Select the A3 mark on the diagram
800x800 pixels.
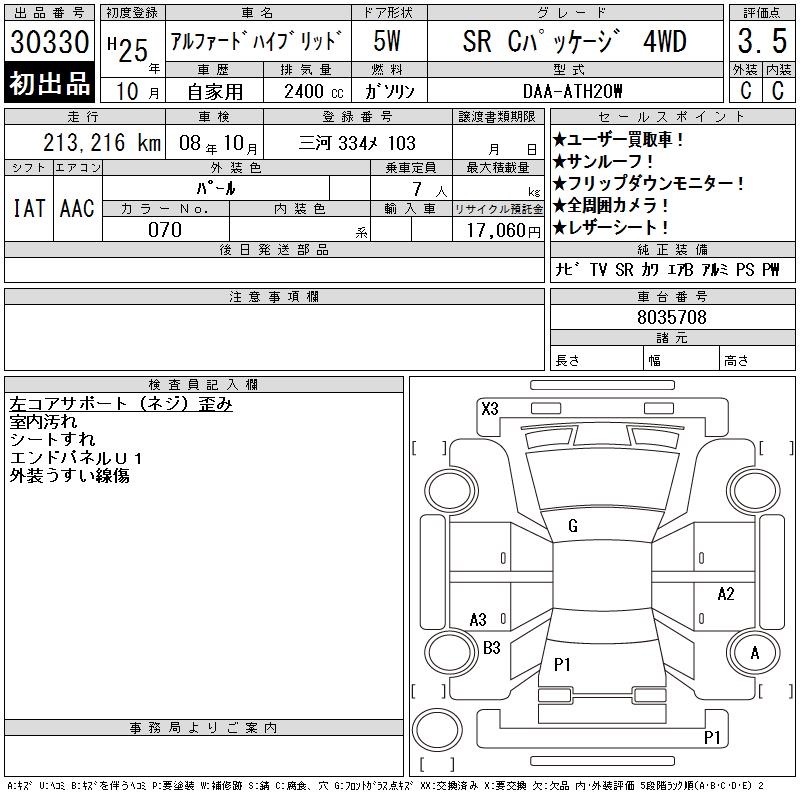pos(478,620)
